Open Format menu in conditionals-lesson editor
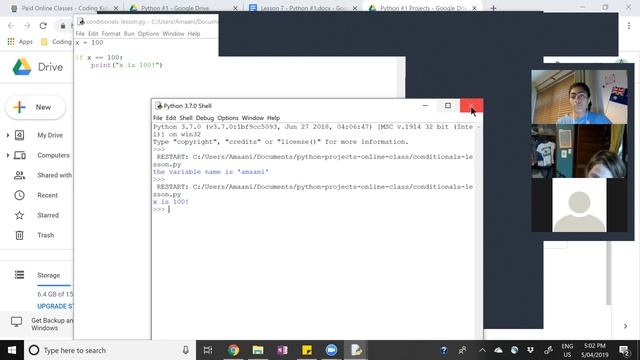The image size is (640, 360). click(x=111, y=34)
